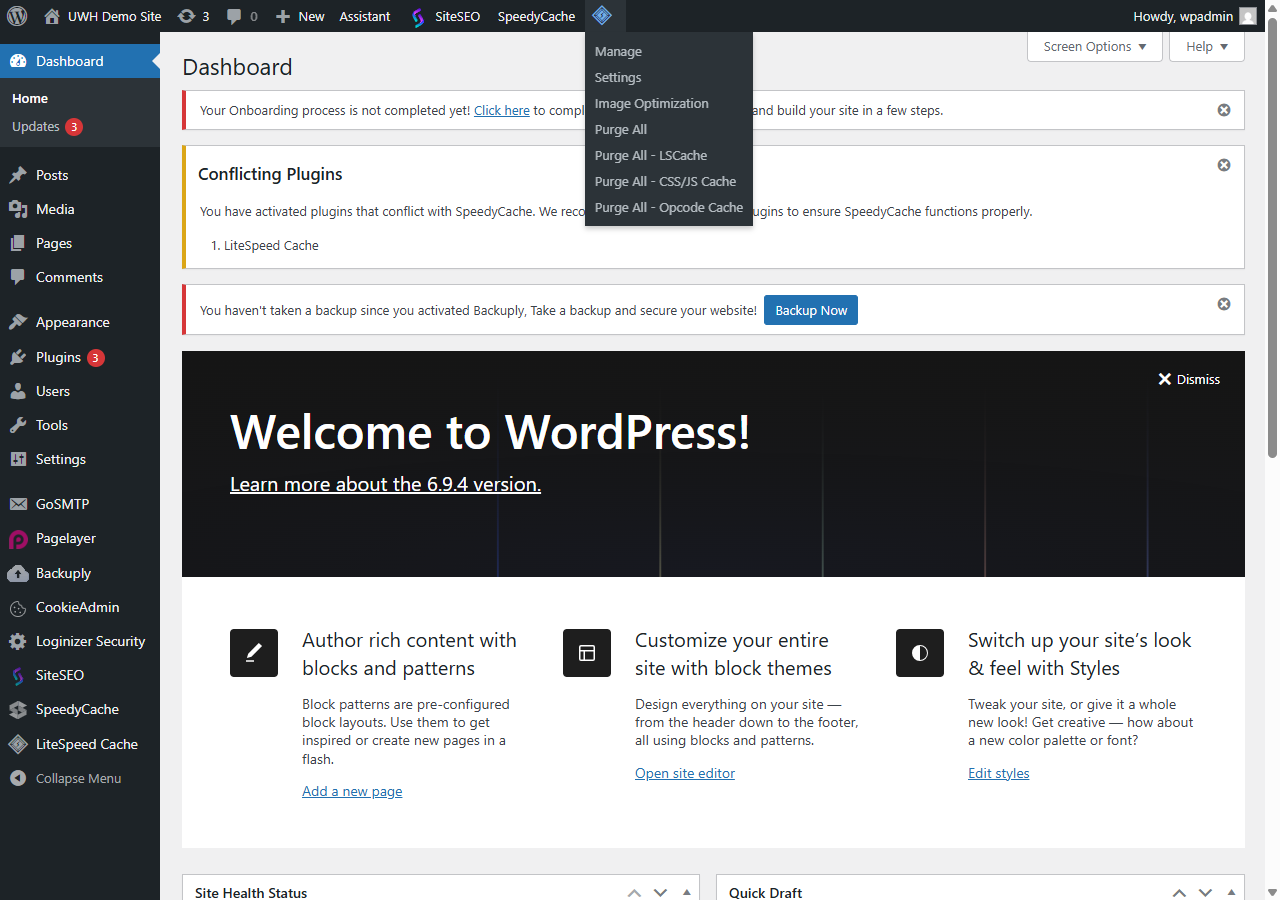
Task: Dismiss the Backuply backup notice
Action: pyautogui.click(x=1224, y=304)
